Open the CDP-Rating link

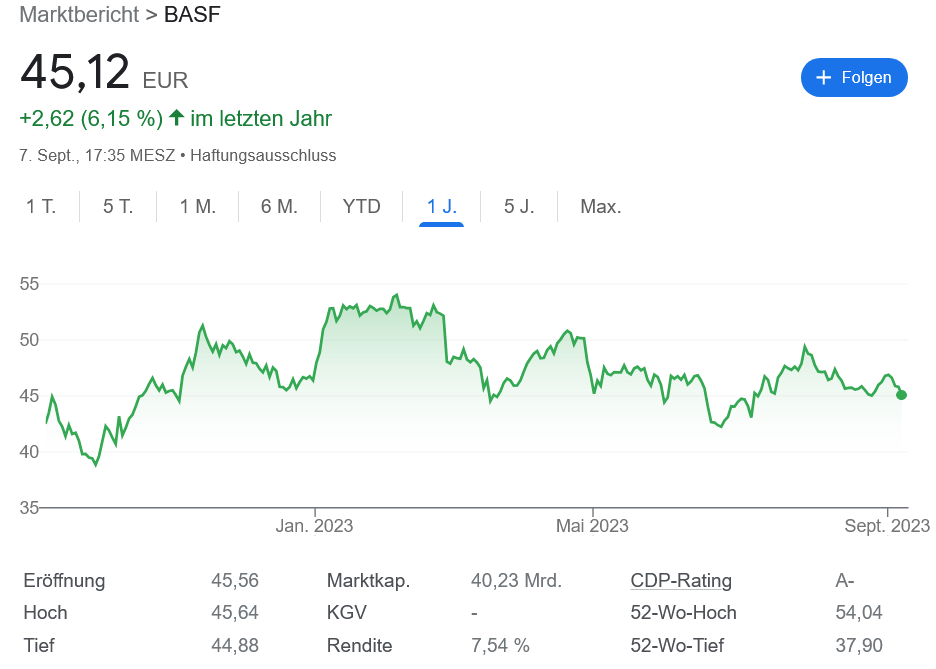click(x=680, y=580)
